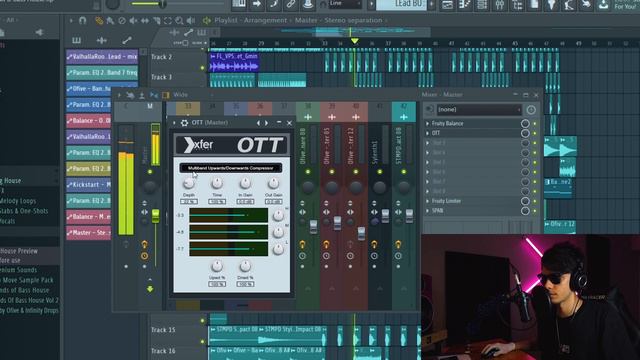Select mixer track 33 header
Image resolution: width=640 pixels, height=360 pixels.
click(188, 109)
